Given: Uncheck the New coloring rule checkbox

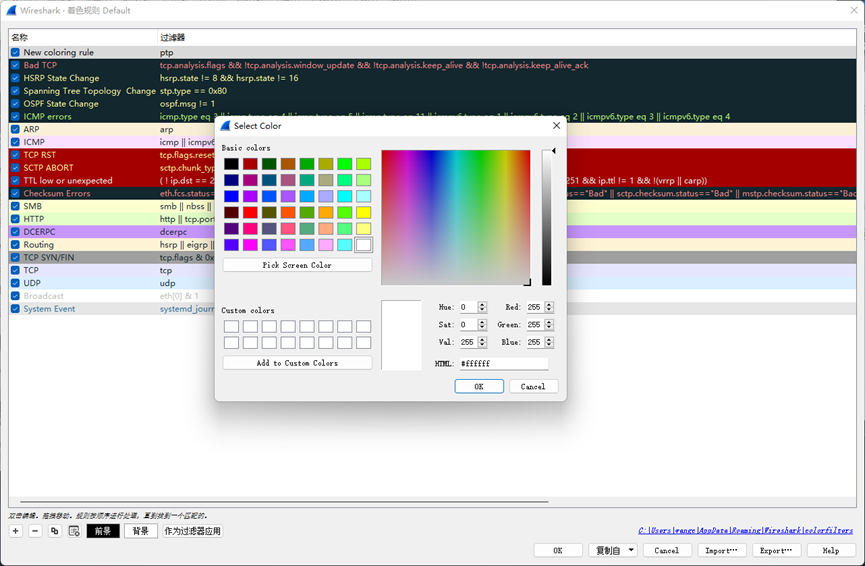Looking at the screenshot, I should pyautogui.click(x=15, y=52).
